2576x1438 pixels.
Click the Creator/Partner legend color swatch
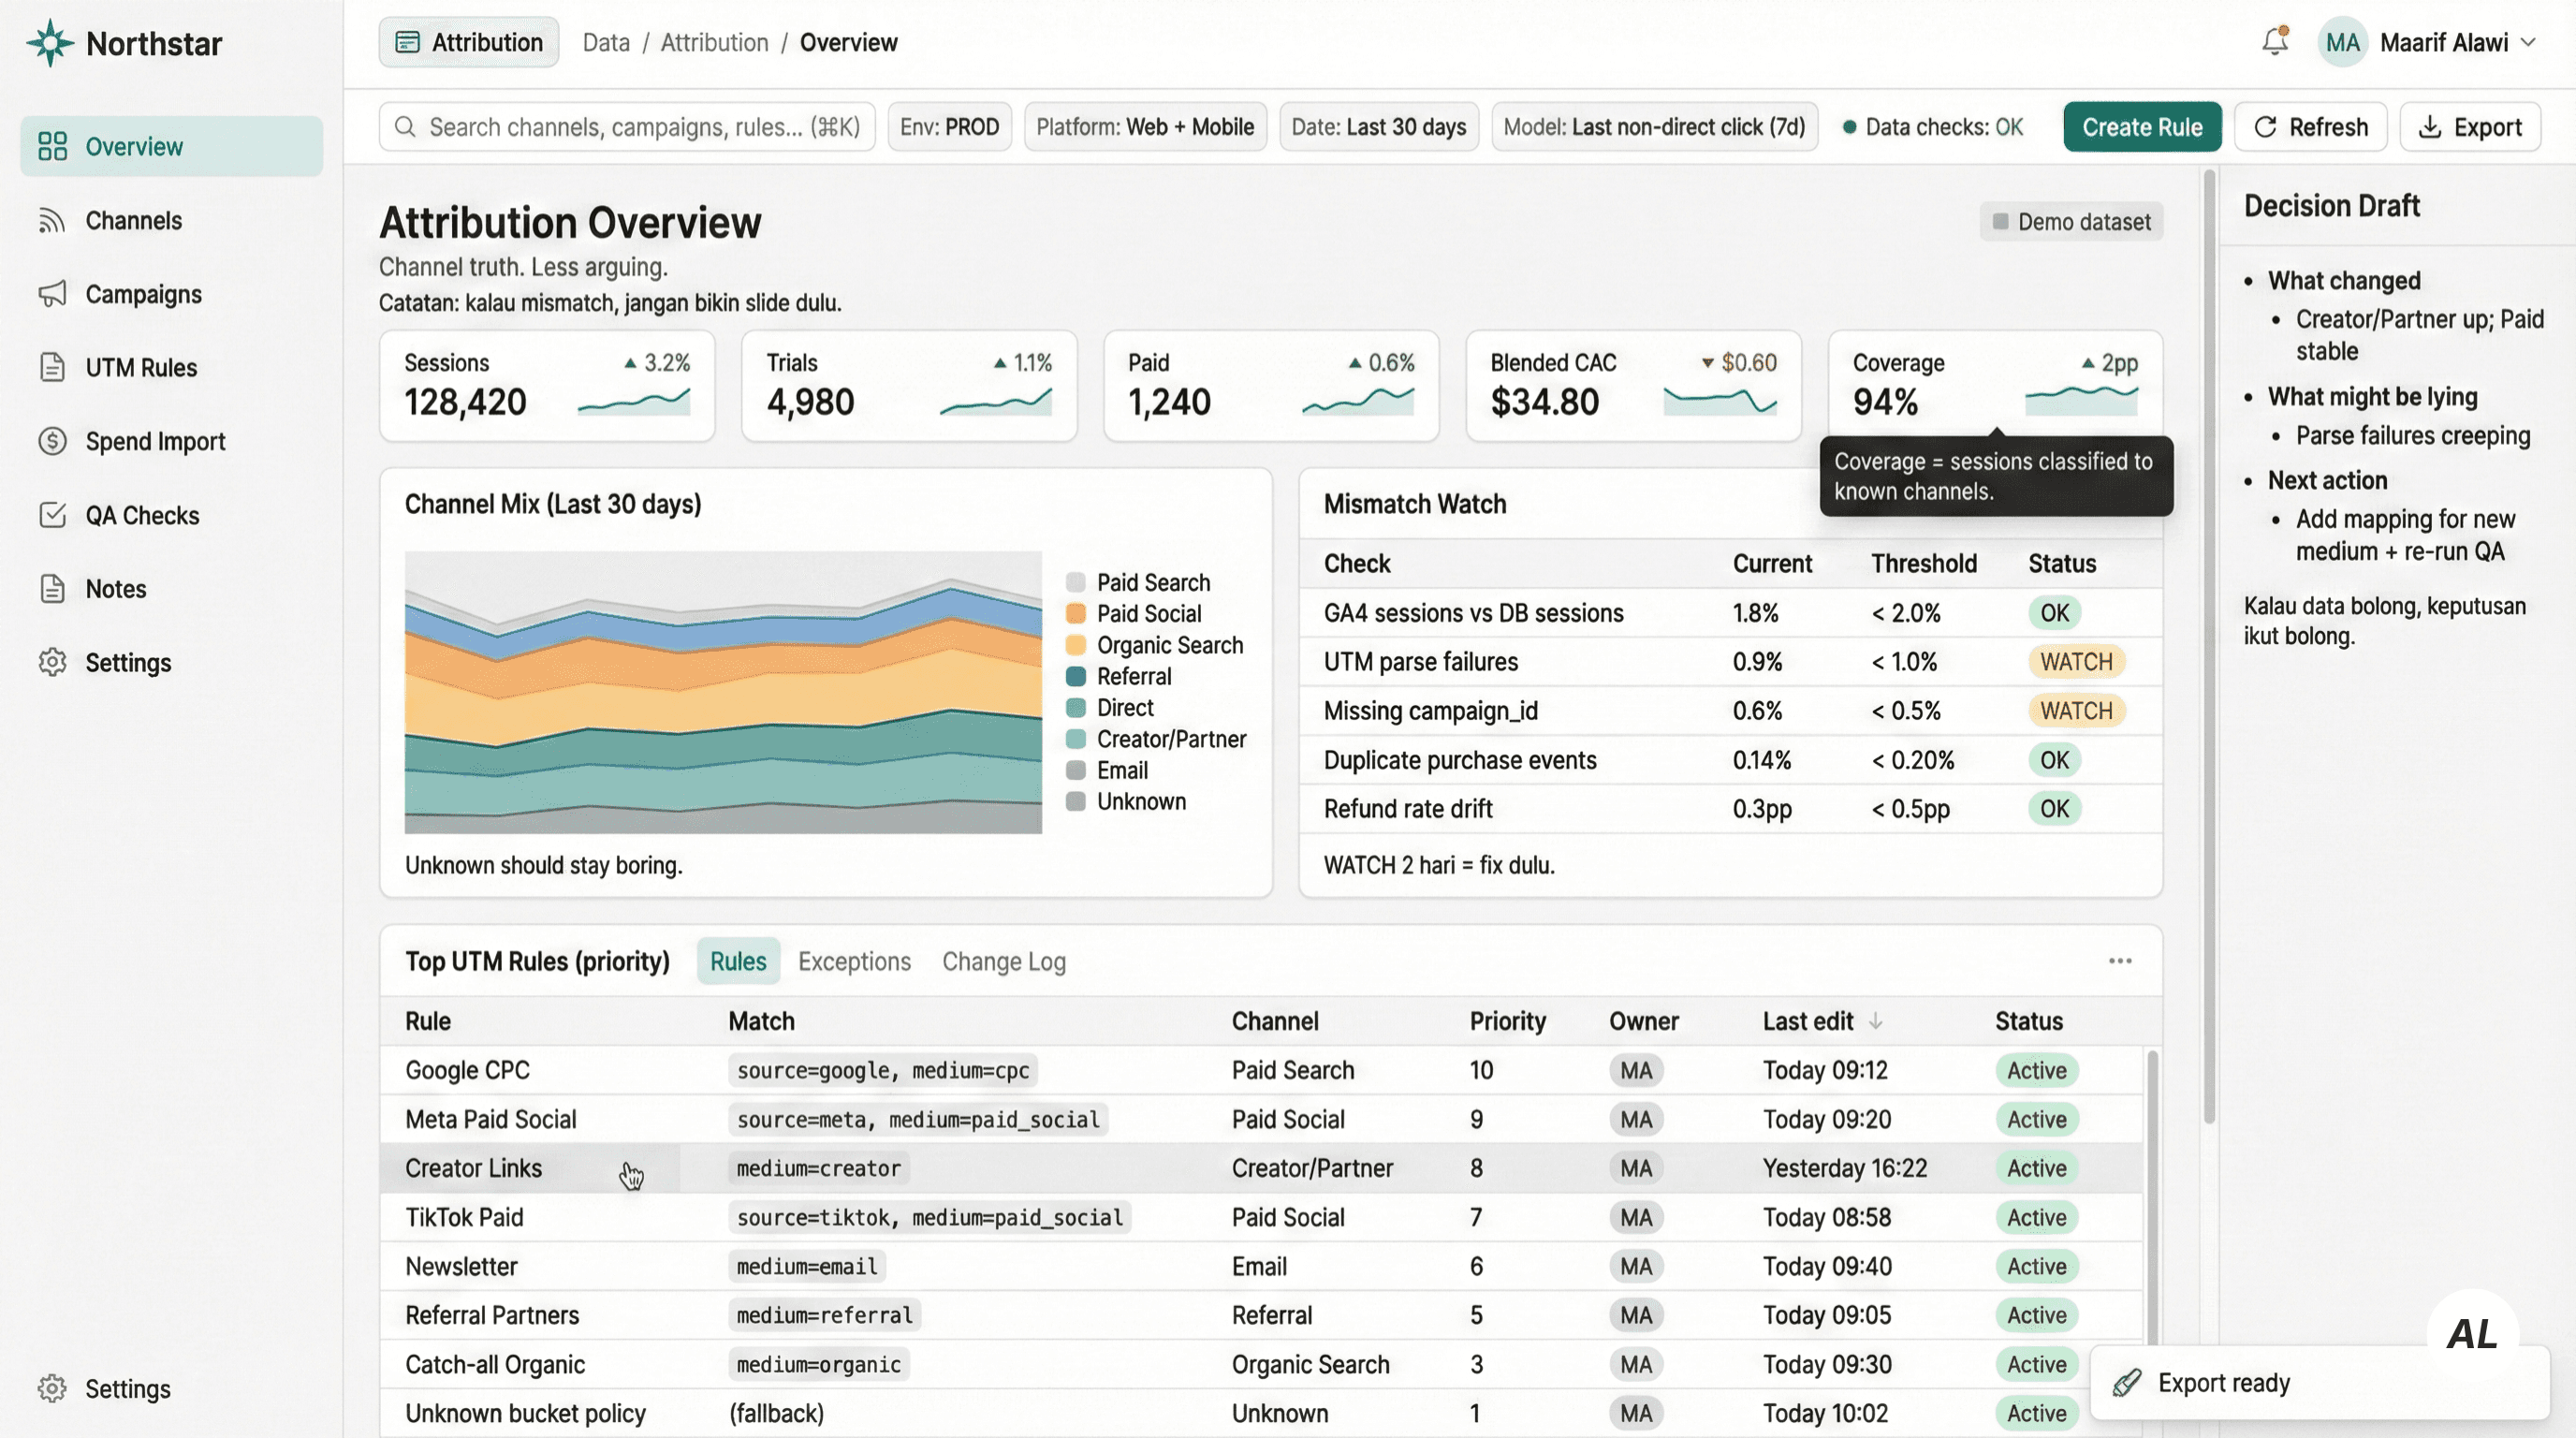click(1076, 739)
